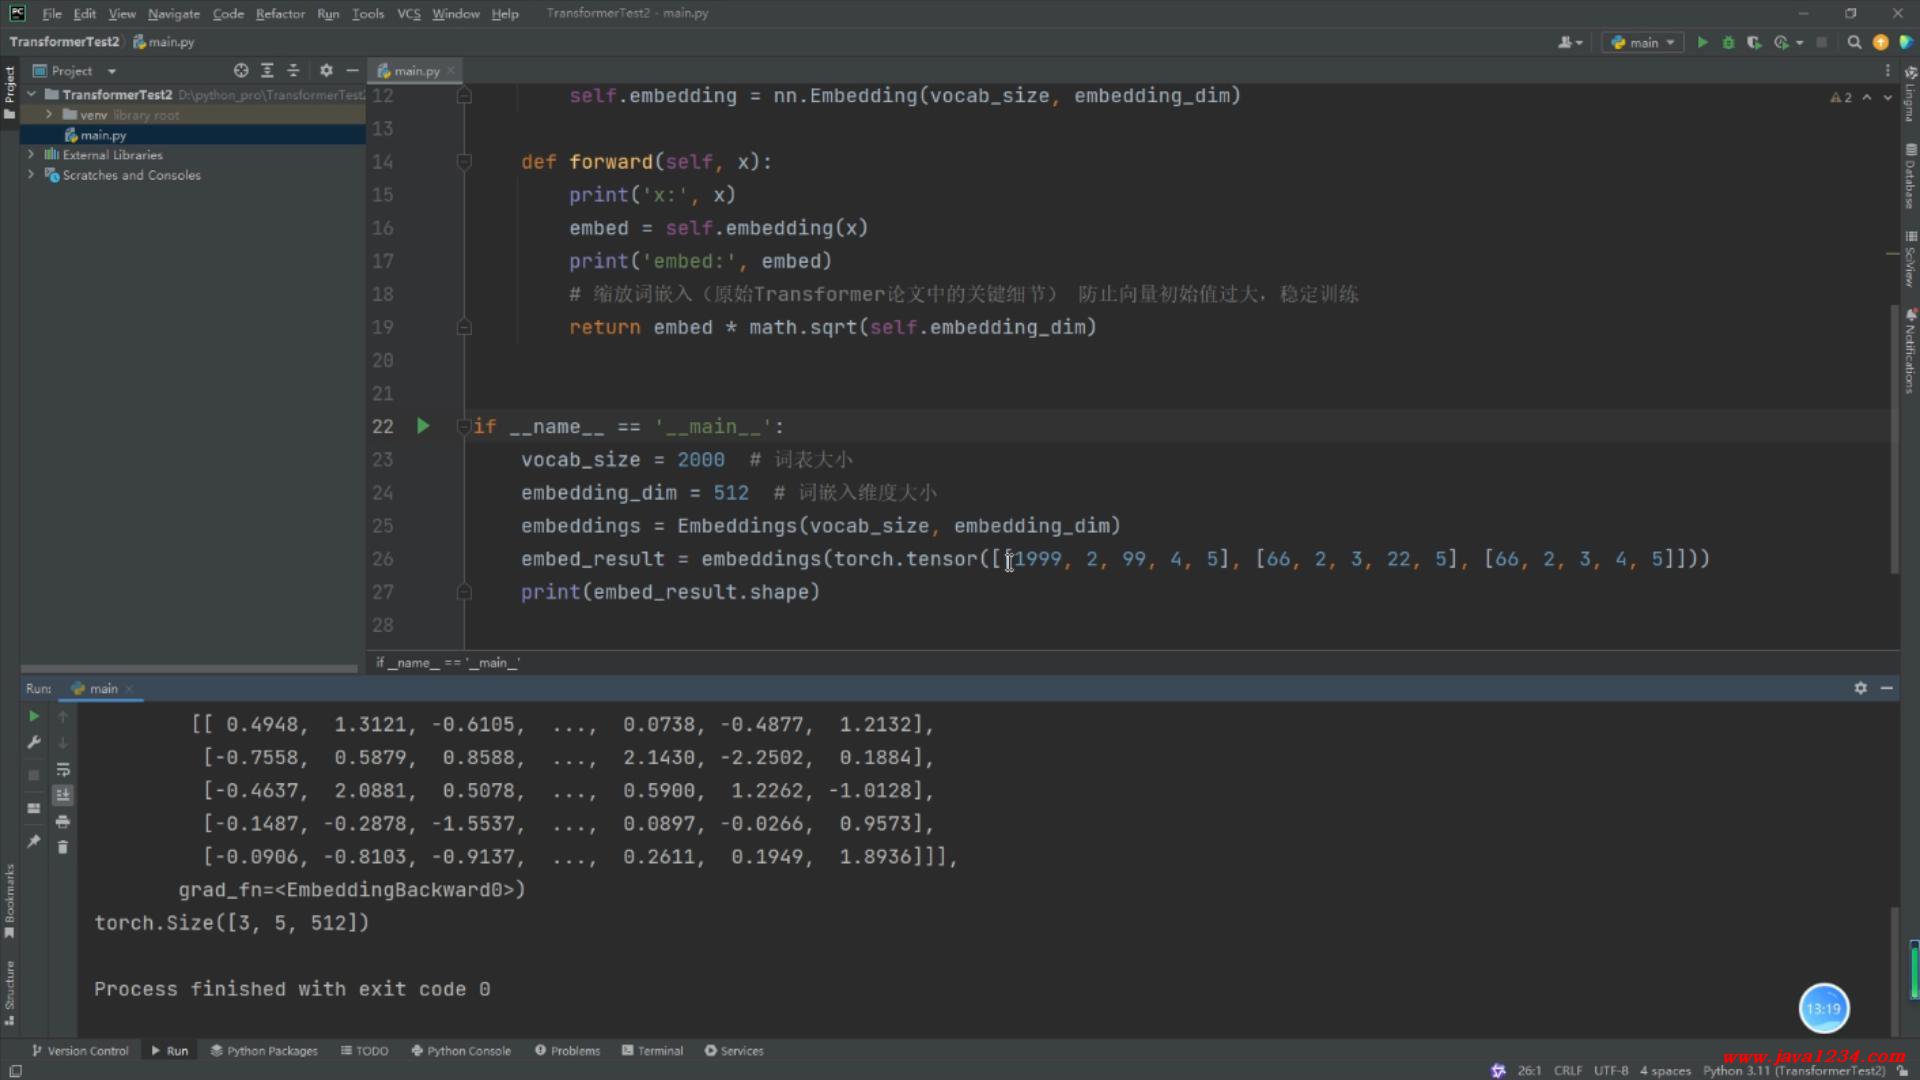Open Python Console tool window
This screenshot has width=1920, height=1080.
pos(461,1051)
